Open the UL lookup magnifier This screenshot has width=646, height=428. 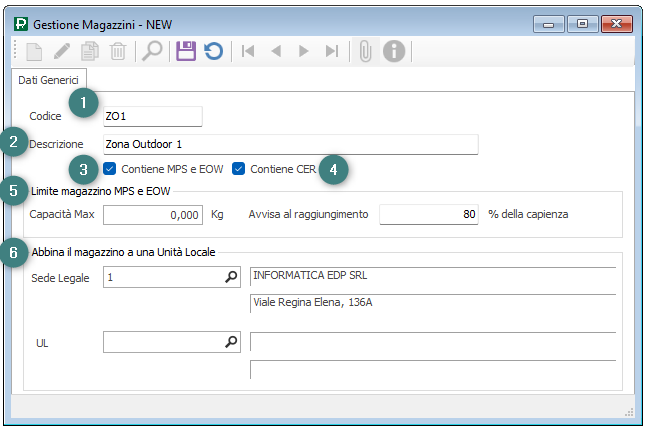231,343
